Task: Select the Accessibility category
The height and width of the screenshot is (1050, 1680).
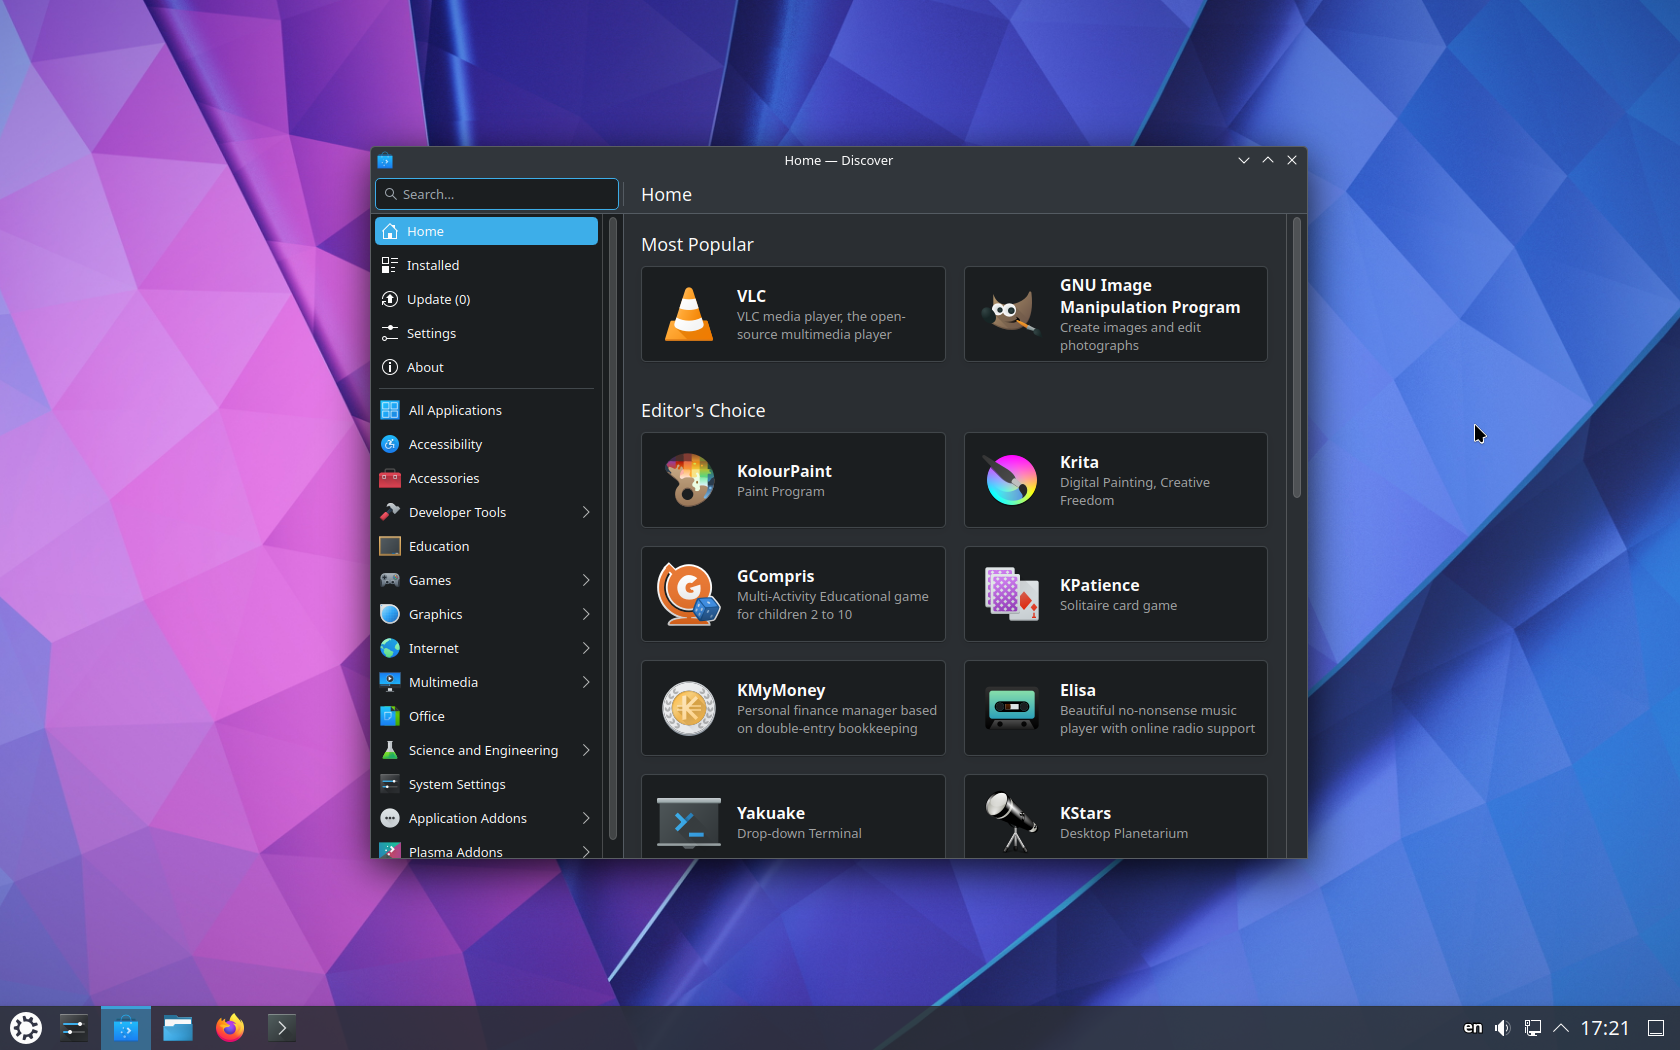Action: pos(486,444)
